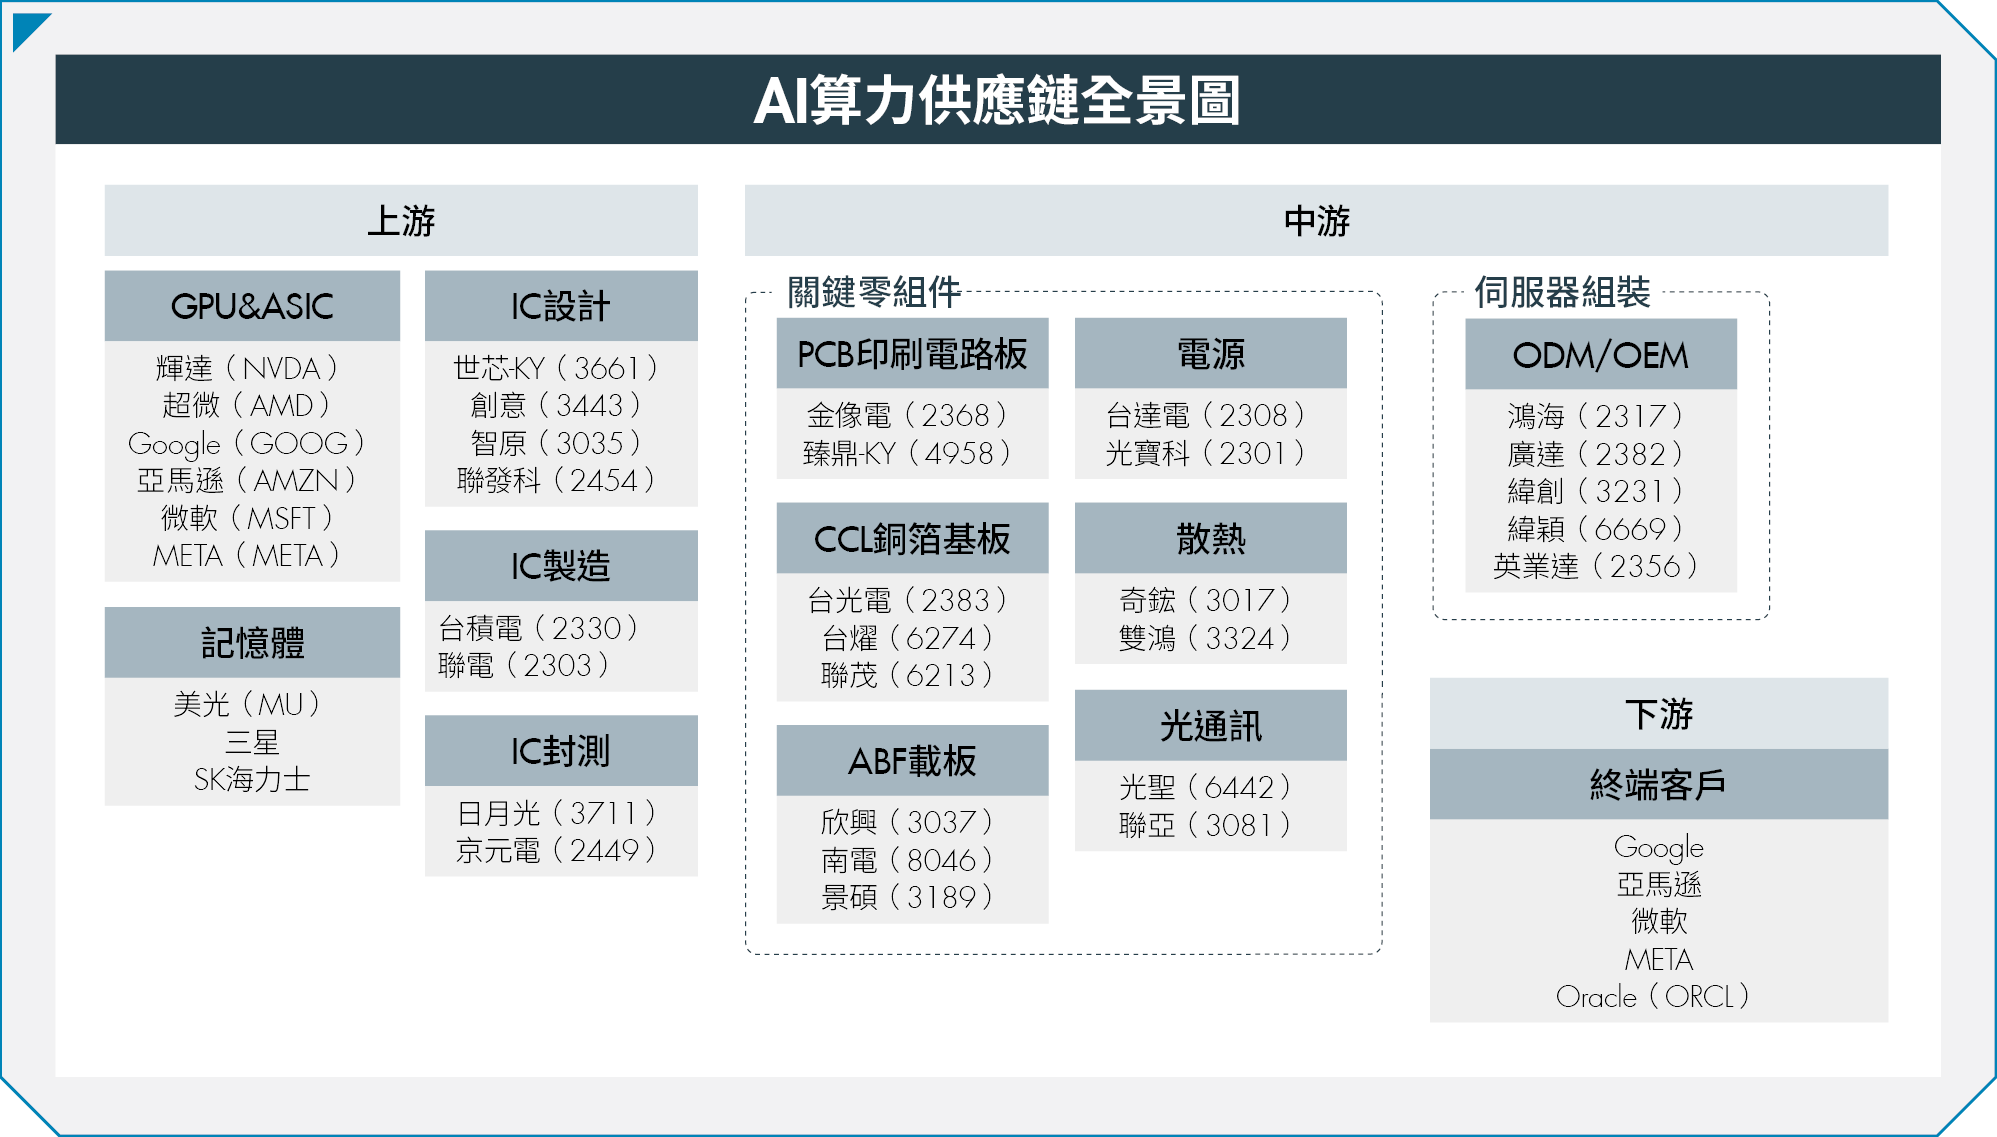Image resolution: width=1997 pixels, height=1137 pixels.
Task: Select the 中游 section header
Action: tap(1316, 220)
